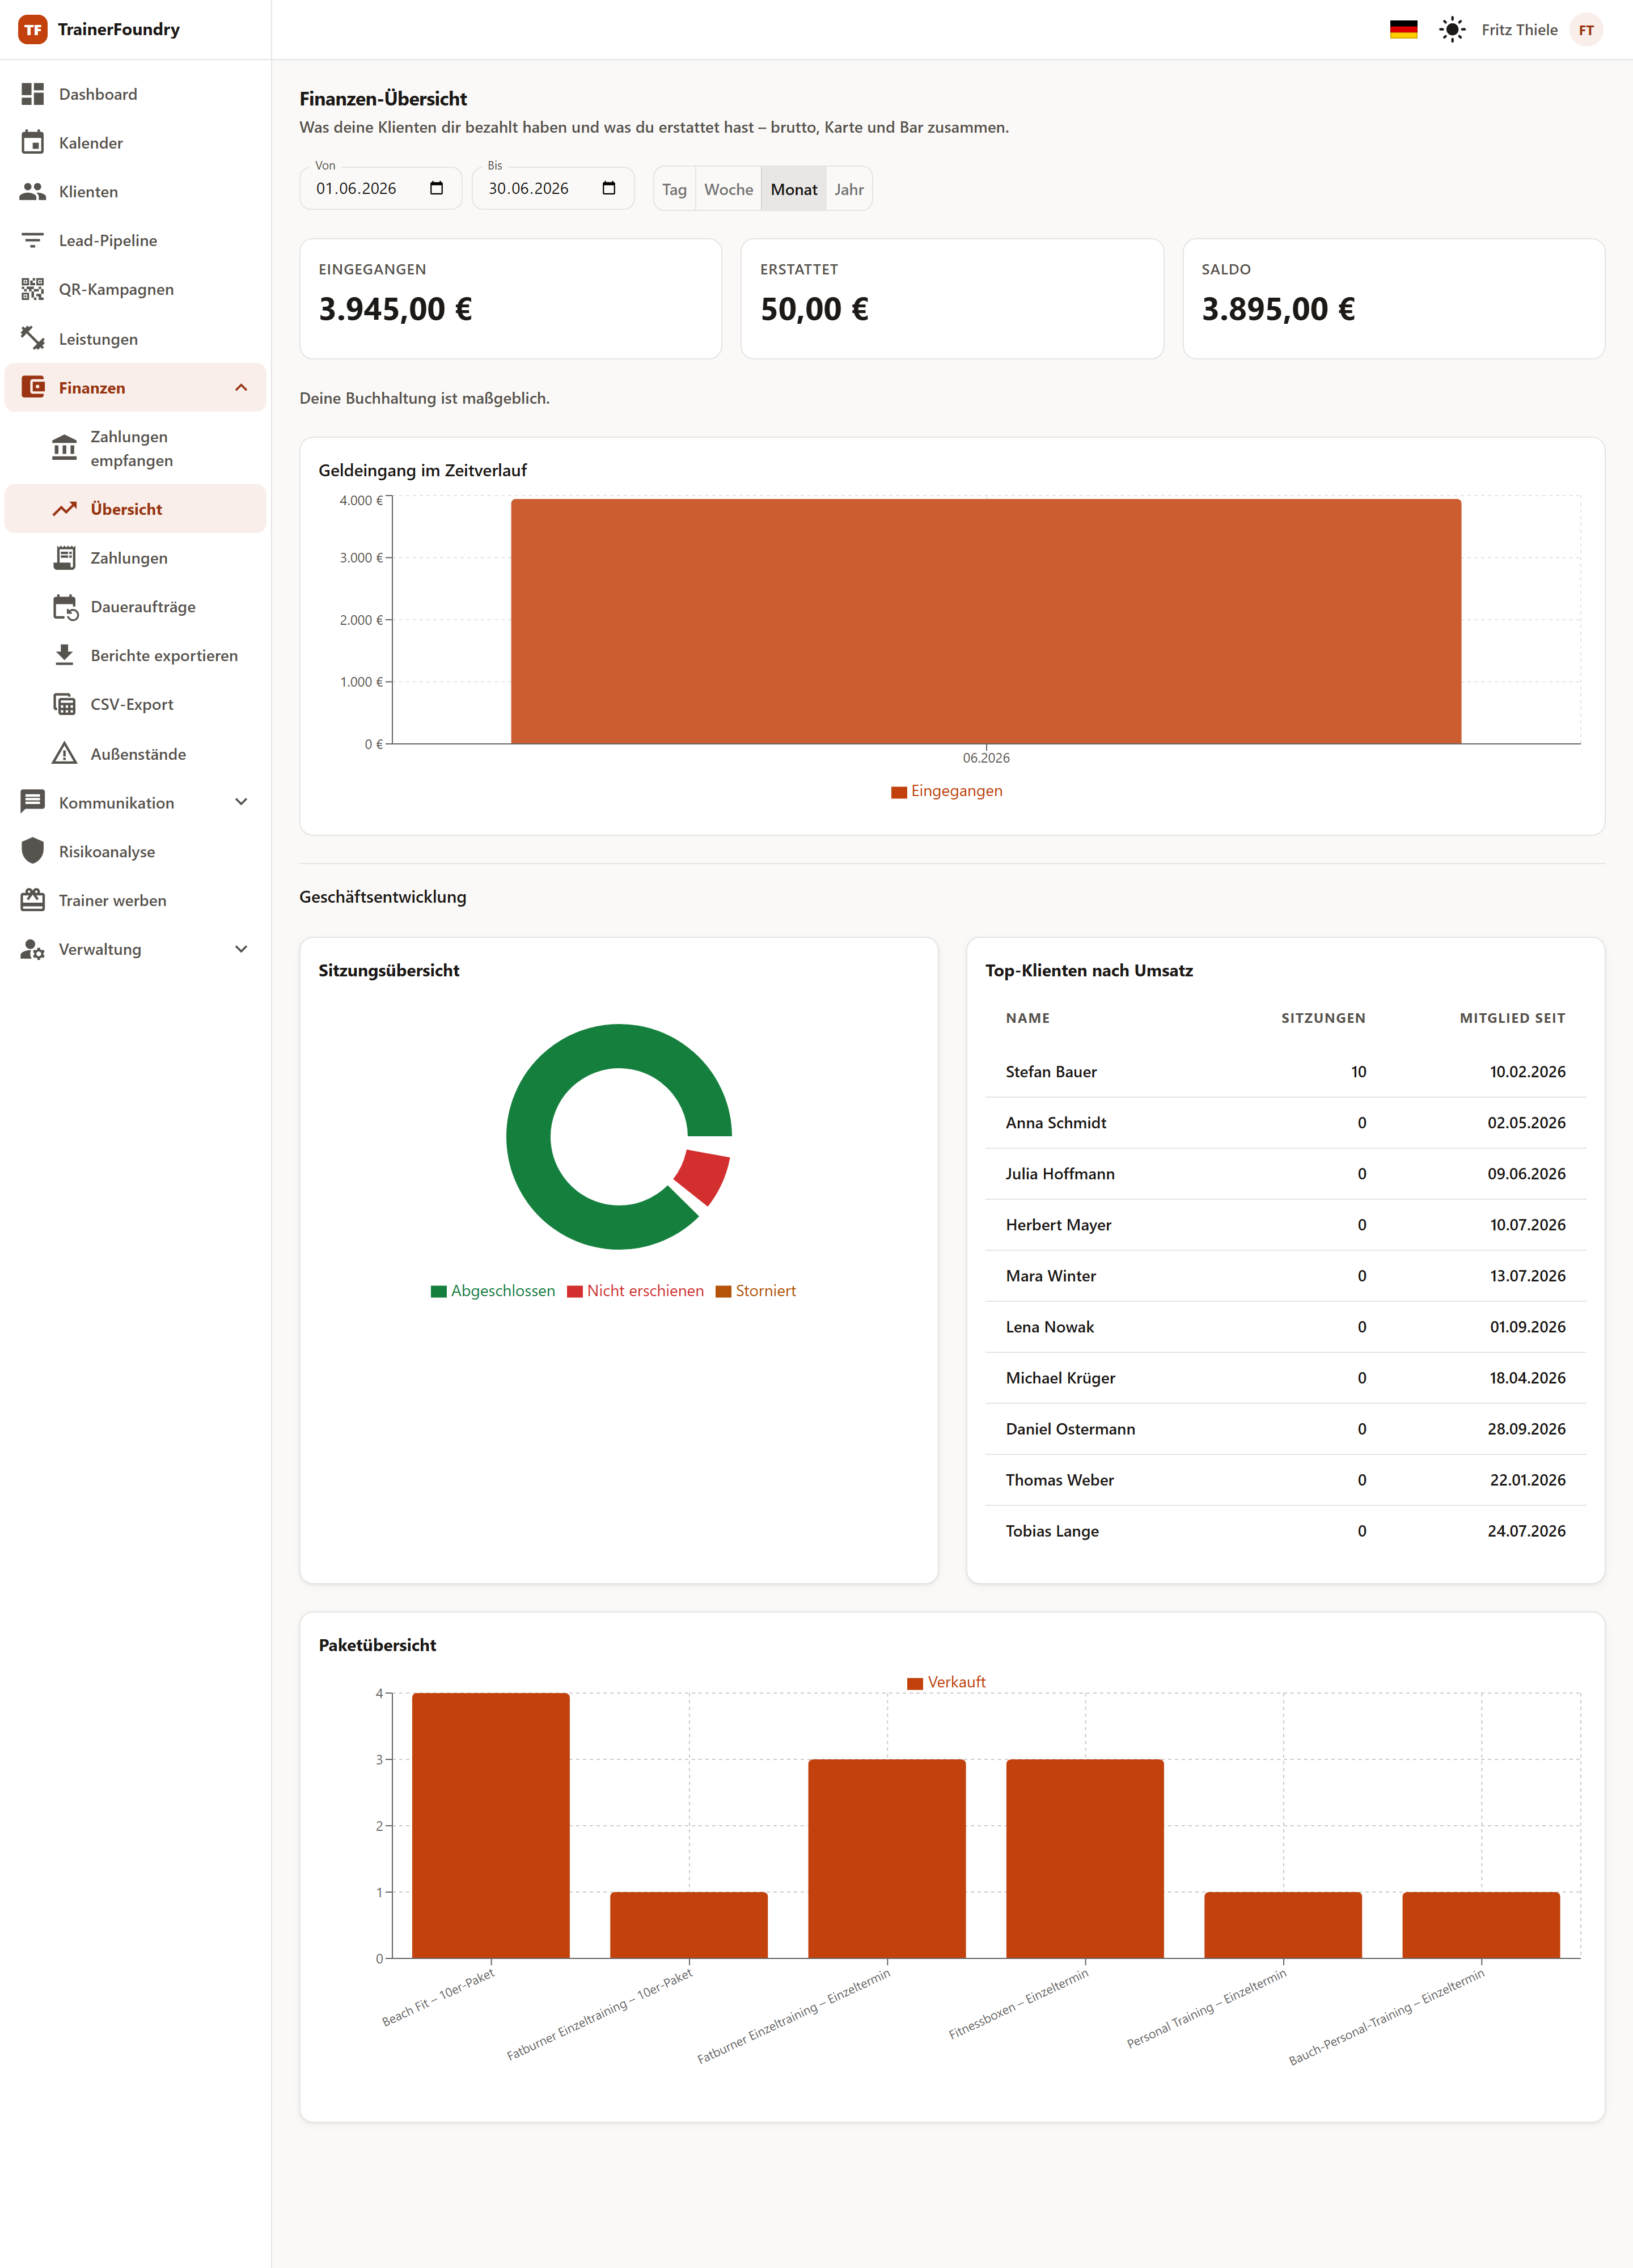Click the TrainerFoundry logo
The width and height of the screenshot is (1633, 2268).
pyautogui.click(x=33, y=30)
